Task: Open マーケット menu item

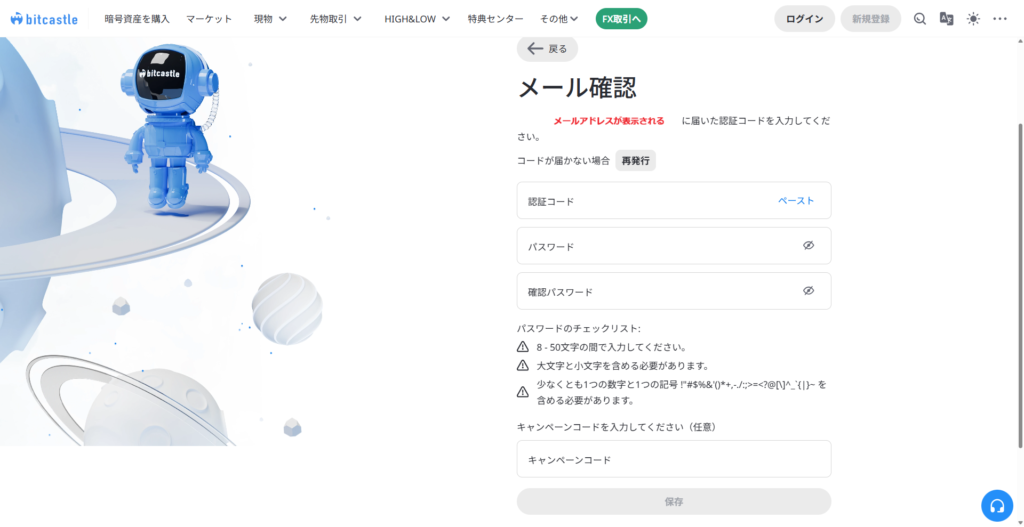Action: coord(209,19)
